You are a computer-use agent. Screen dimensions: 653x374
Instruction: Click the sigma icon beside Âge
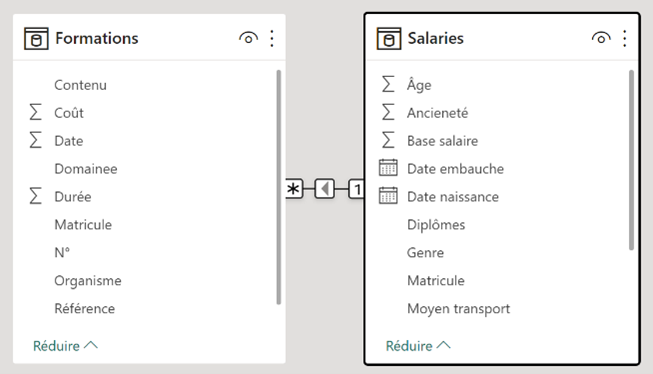pyautogui.click(x=388, y=85)
